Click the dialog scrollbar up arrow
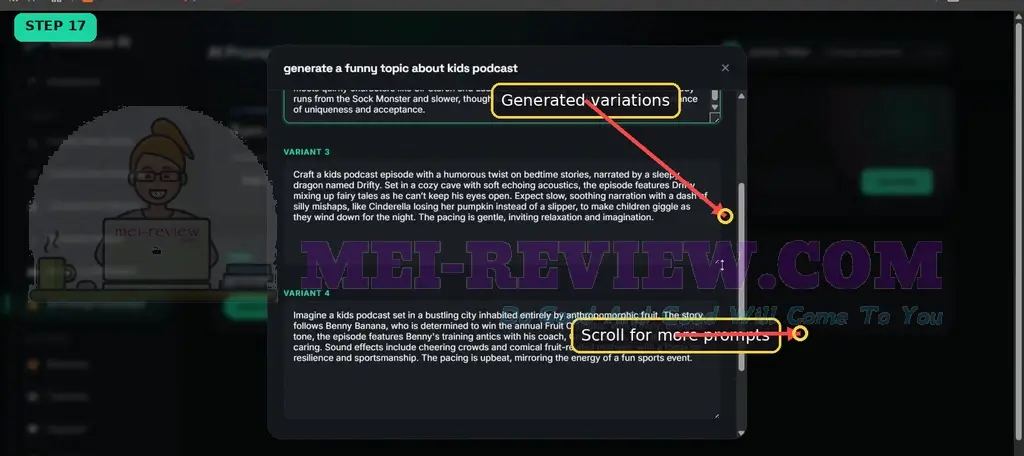Viewport: 1024px width, 456px height. pyautogui.click(x=741, y=96)
